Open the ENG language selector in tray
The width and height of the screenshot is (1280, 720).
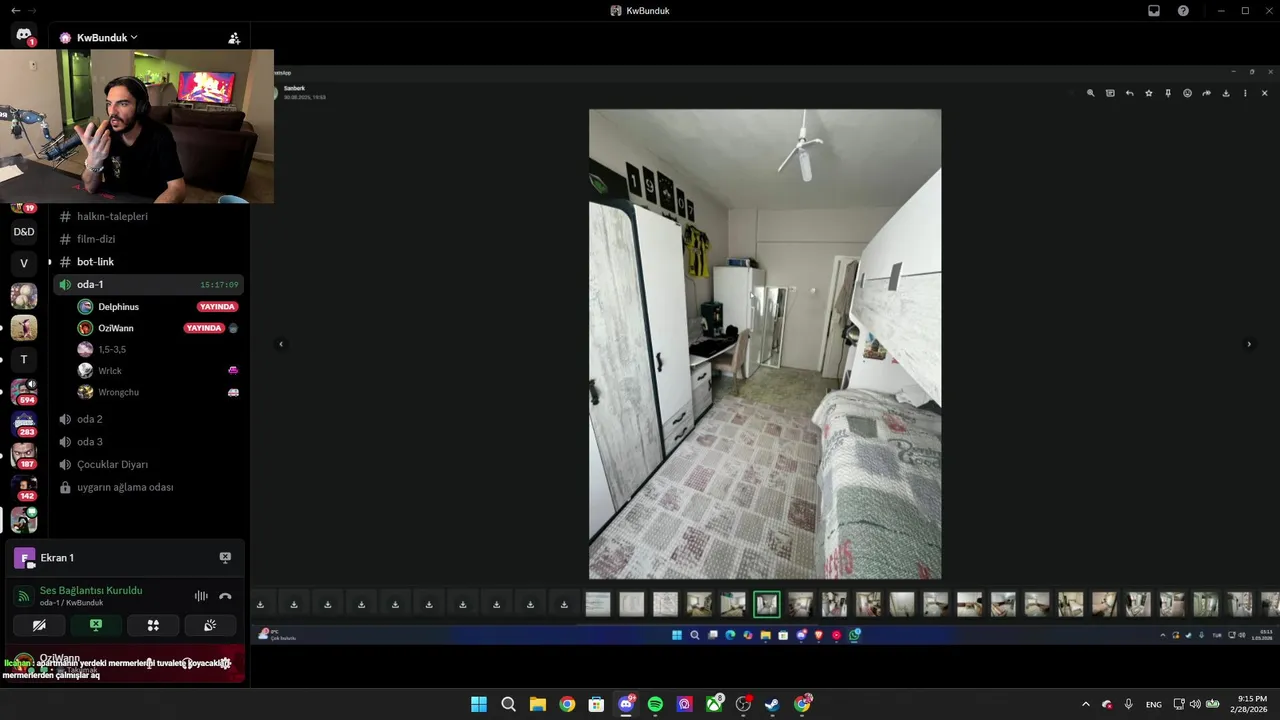(x=1154, y=704)
